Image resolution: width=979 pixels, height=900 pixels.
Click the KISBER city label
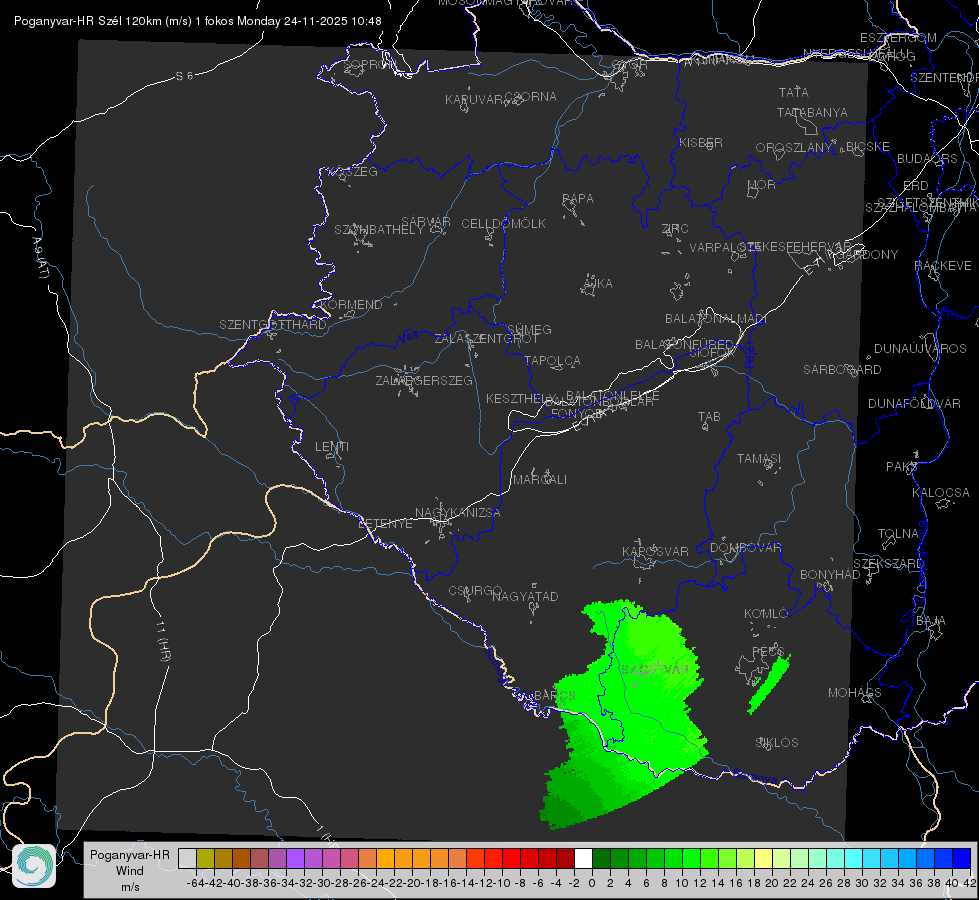[x=701, y=142]
